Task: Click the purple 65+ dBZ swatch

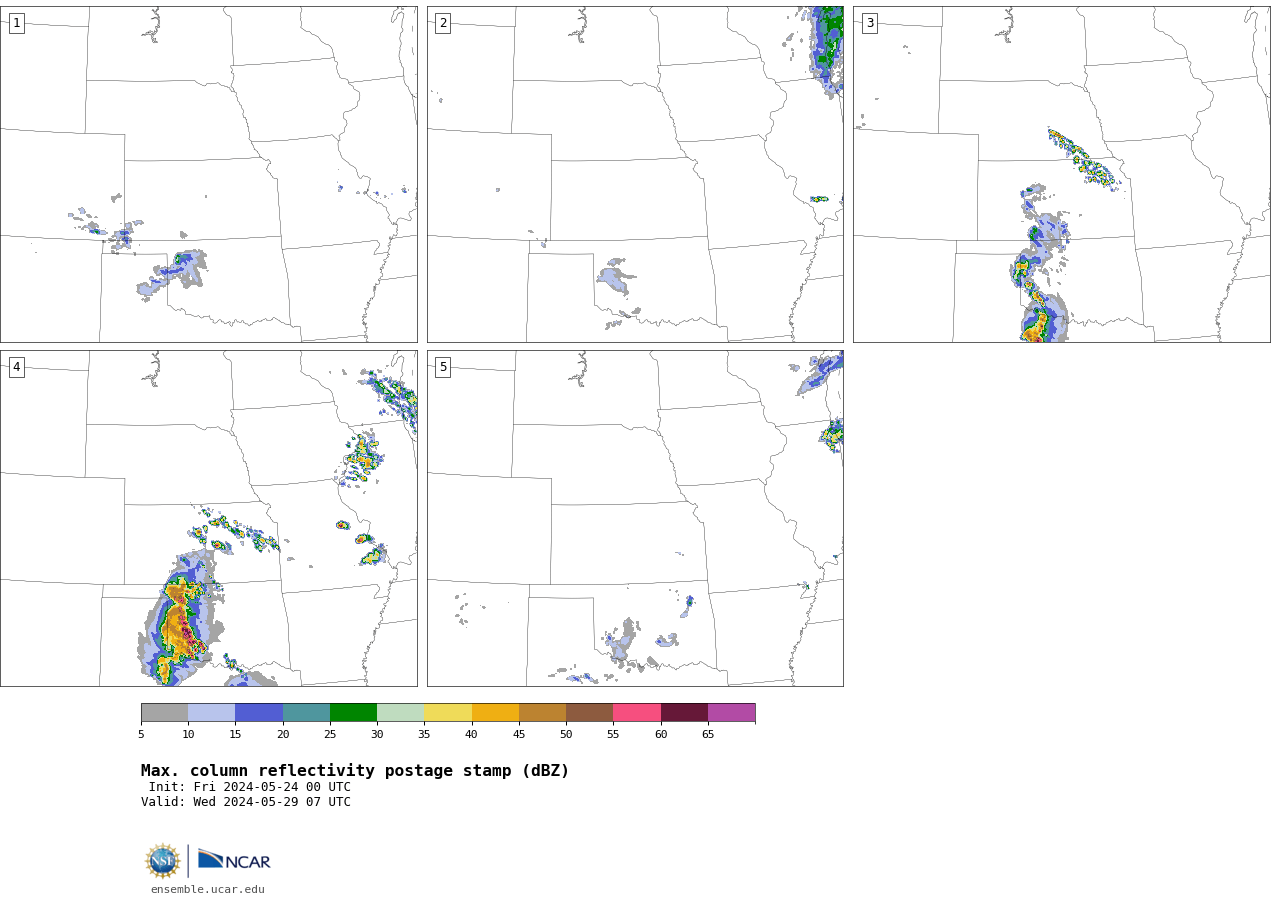Action: (732, 713)
